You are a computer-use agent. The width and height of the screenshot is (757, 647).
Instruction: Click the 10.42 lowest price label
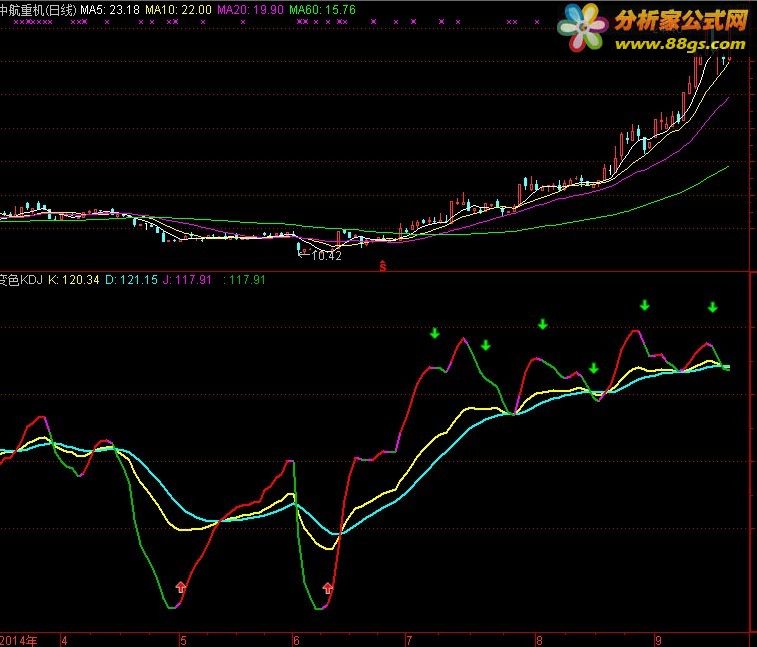326,256
